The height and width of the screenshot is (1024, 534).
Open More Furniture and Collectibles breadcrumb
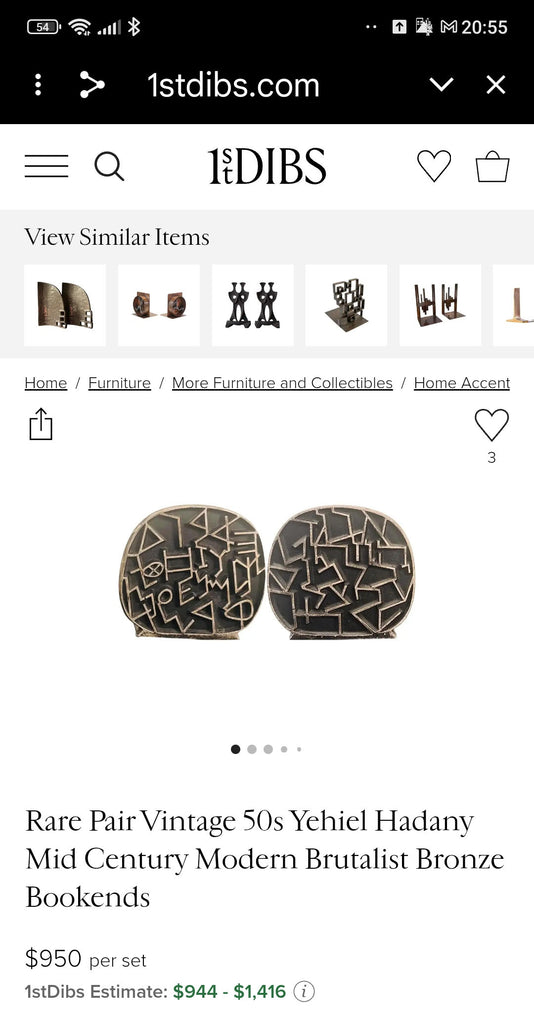coord(283,383)
